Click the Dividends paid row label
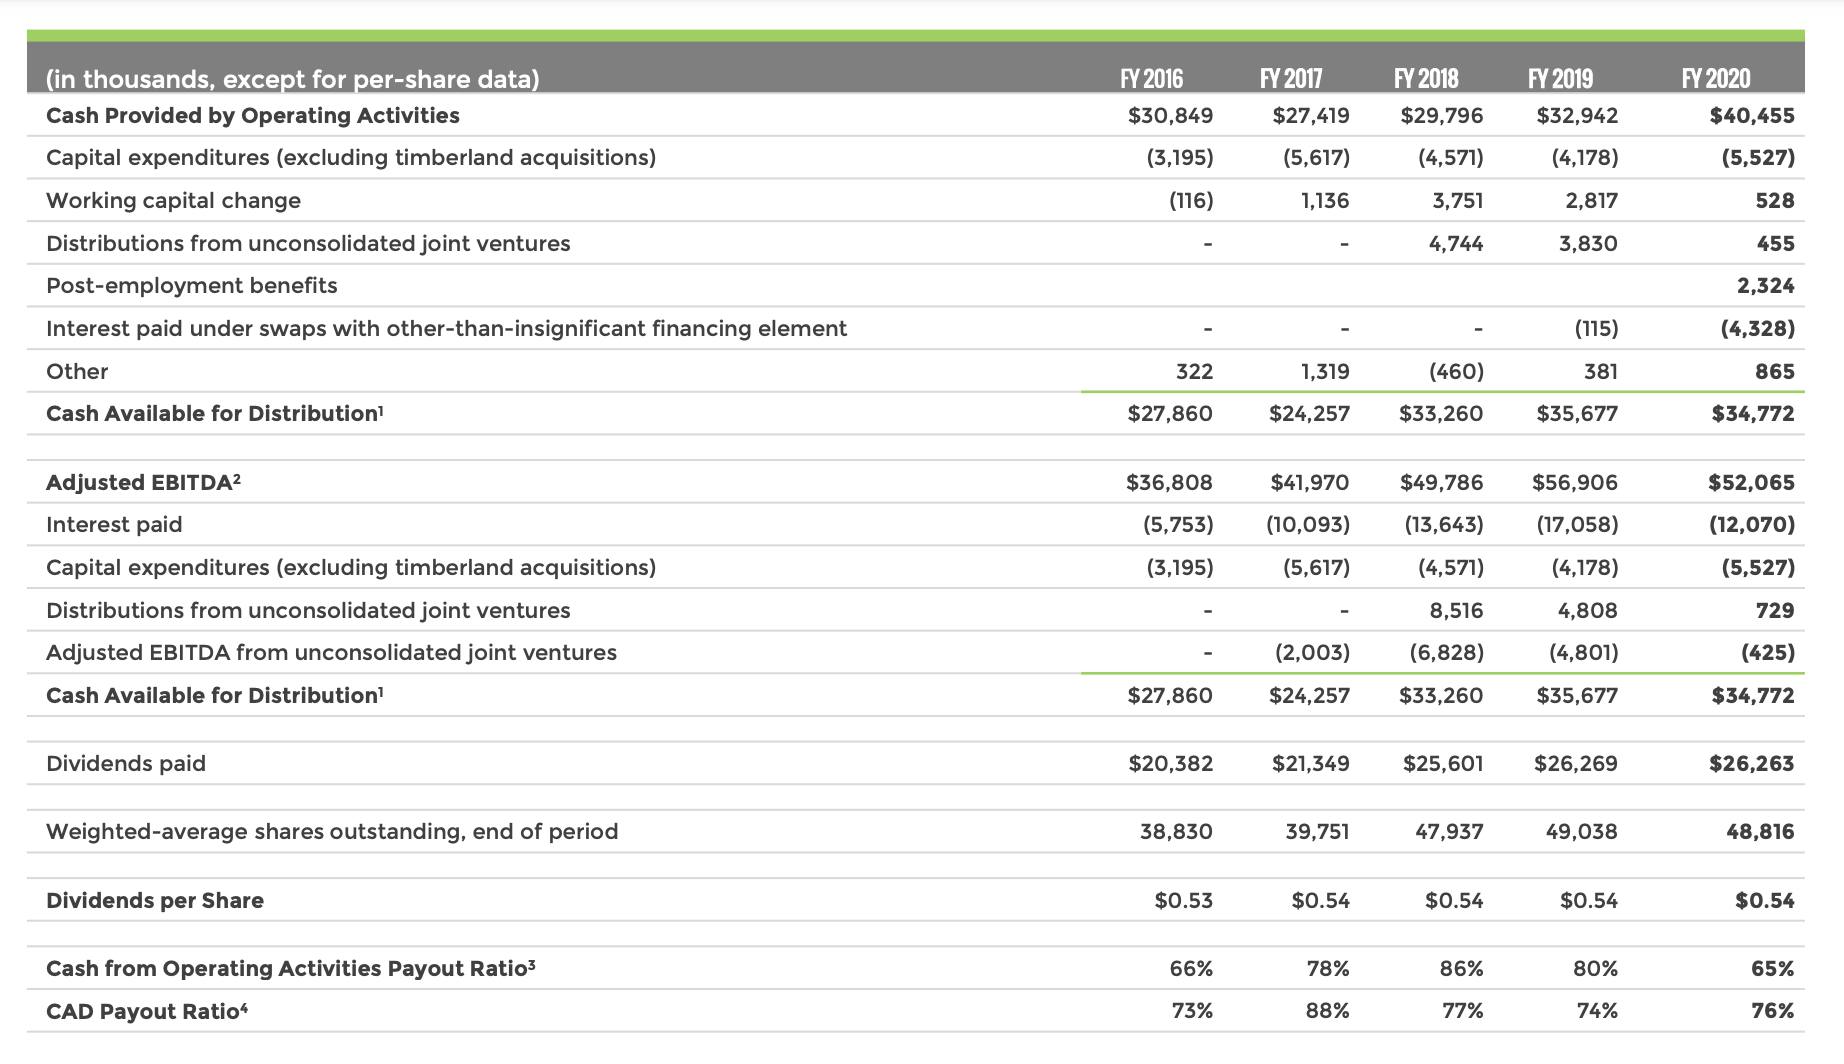1844x1064 pixels. [125, 763]
